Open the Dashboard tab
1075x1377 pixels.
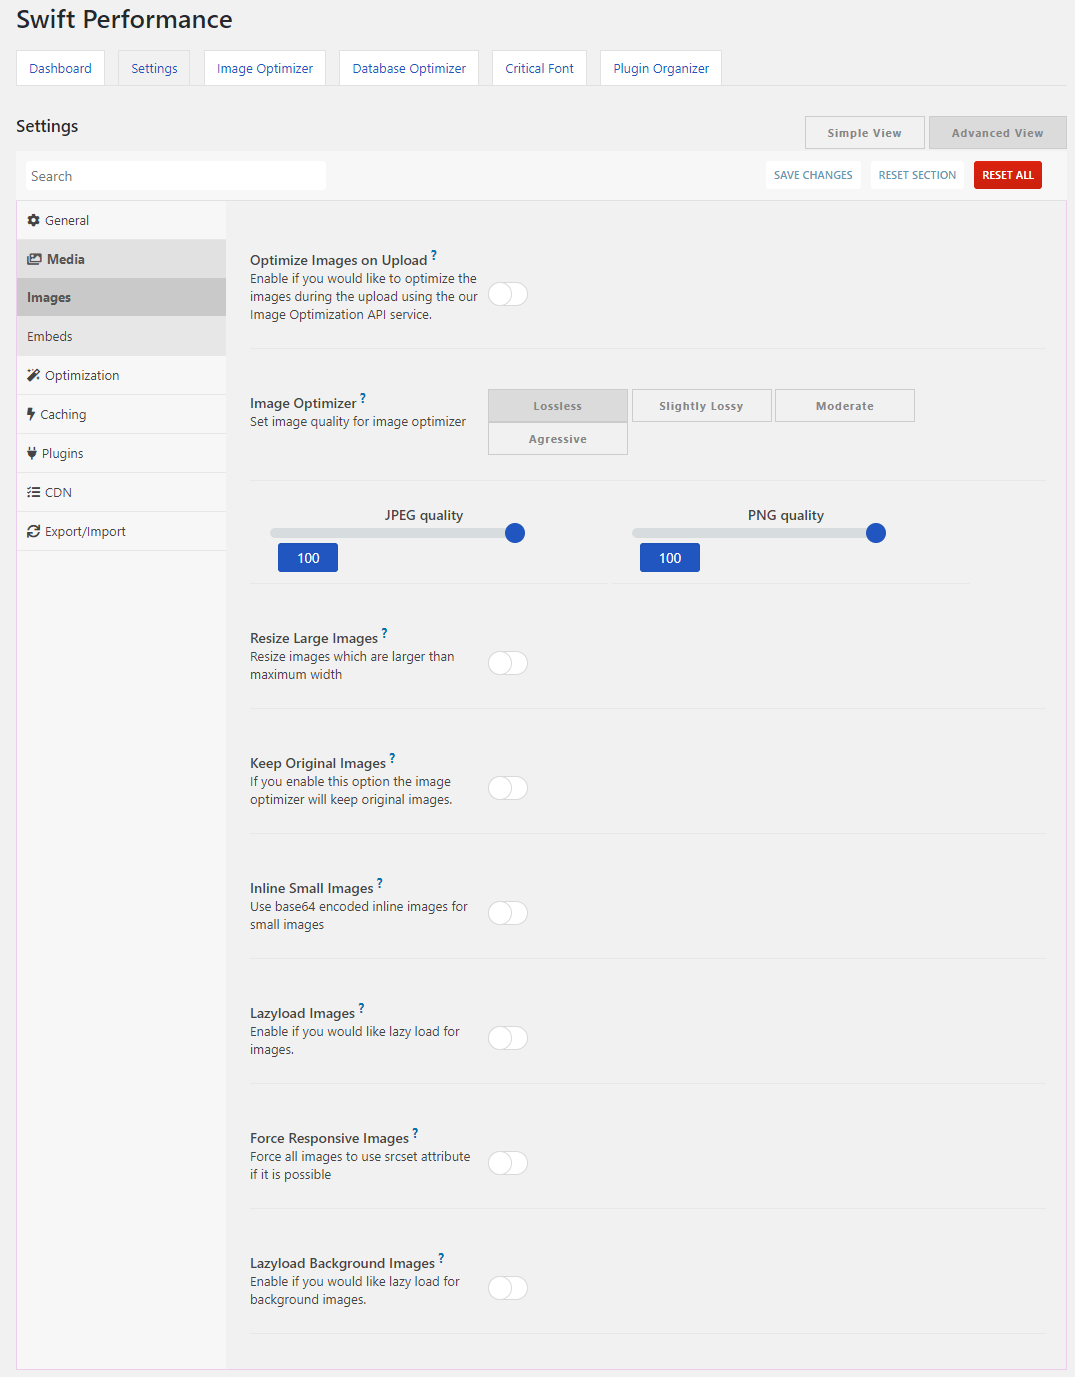[60, 68]
